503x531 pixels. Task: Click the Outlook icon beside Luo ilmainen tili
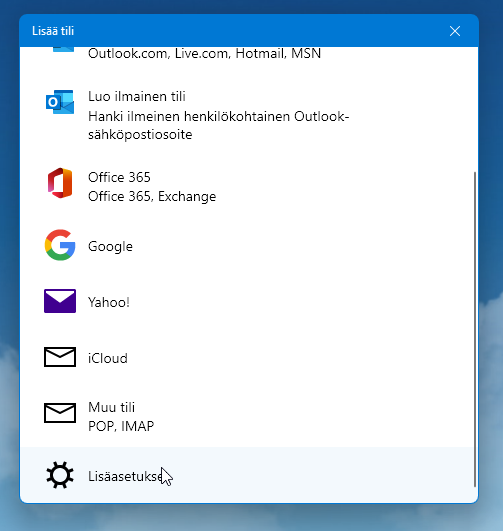tap(60, 102)
